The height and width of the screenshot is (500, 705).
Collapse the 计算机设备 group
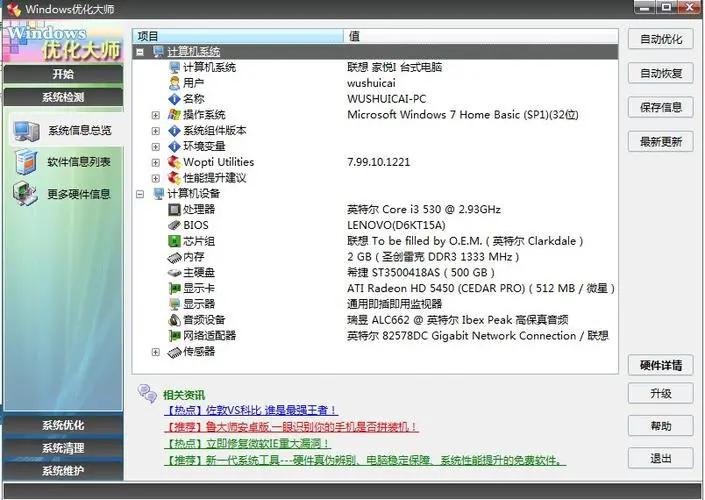click(140, 194)
